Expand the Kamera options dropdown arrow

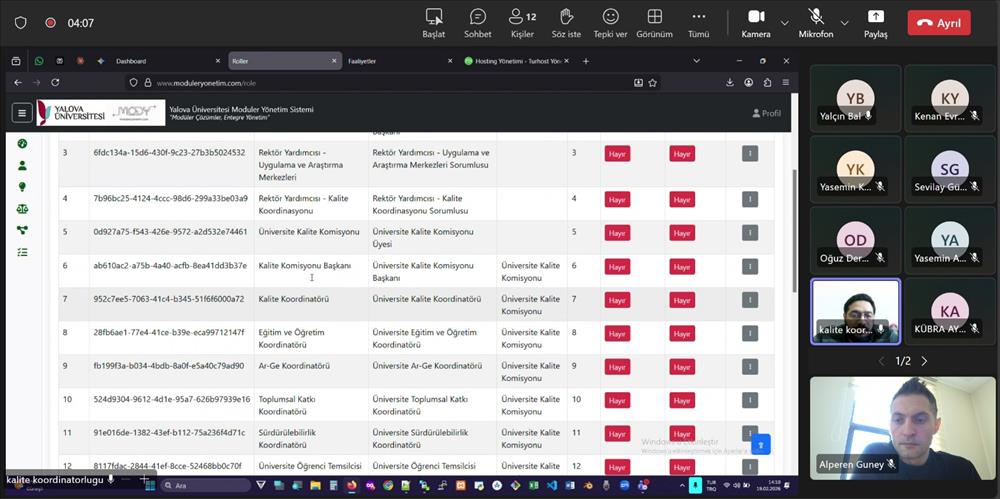[784, 22]
